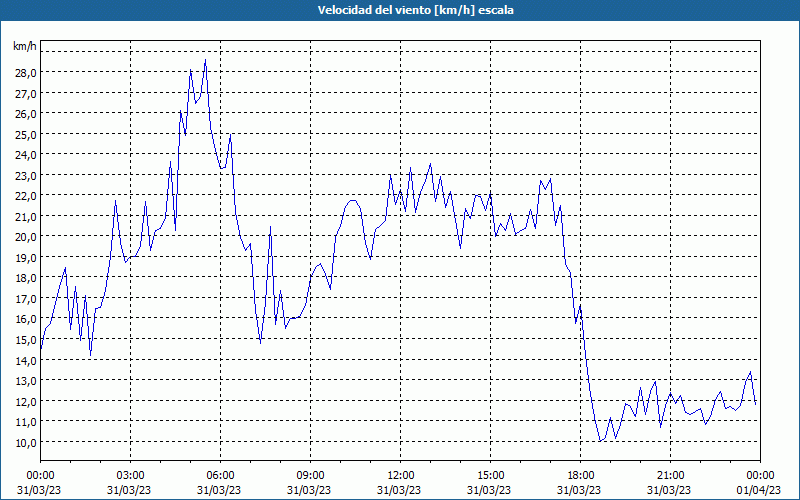Click the 14,0 y-axis value
The height and width of the screenshot is (500, 800).
(26, 360)
